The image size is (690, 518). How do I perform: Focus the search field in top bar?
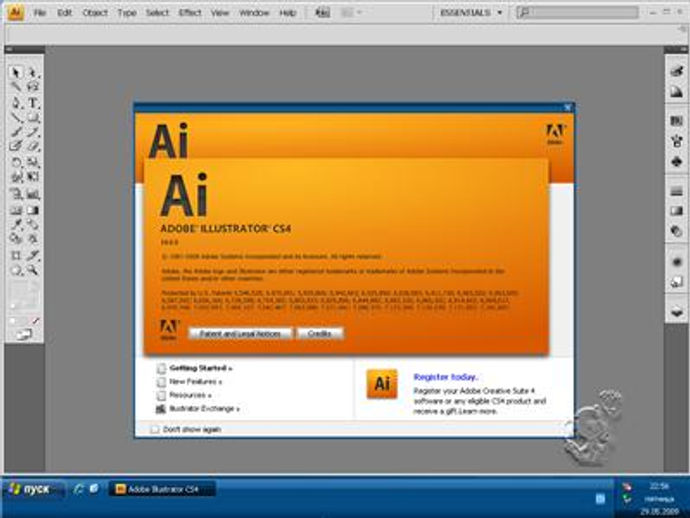[577, 13]
